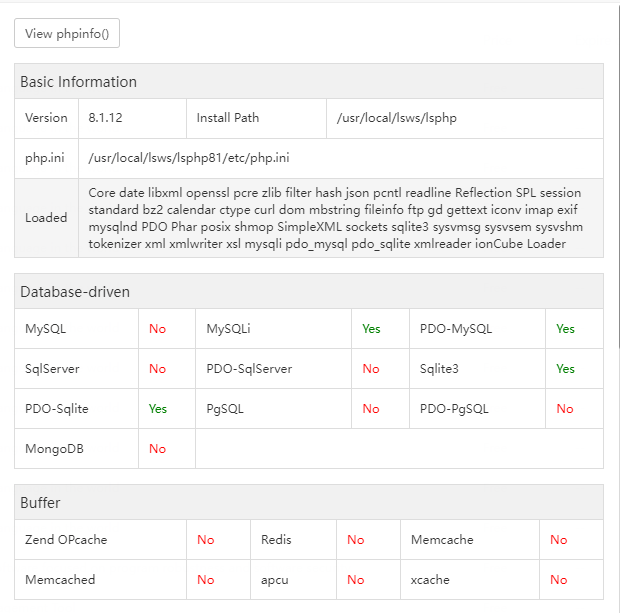Click the MongoDB row label
The width and height of the screenshot is (620, 613).
click(54, 449)
